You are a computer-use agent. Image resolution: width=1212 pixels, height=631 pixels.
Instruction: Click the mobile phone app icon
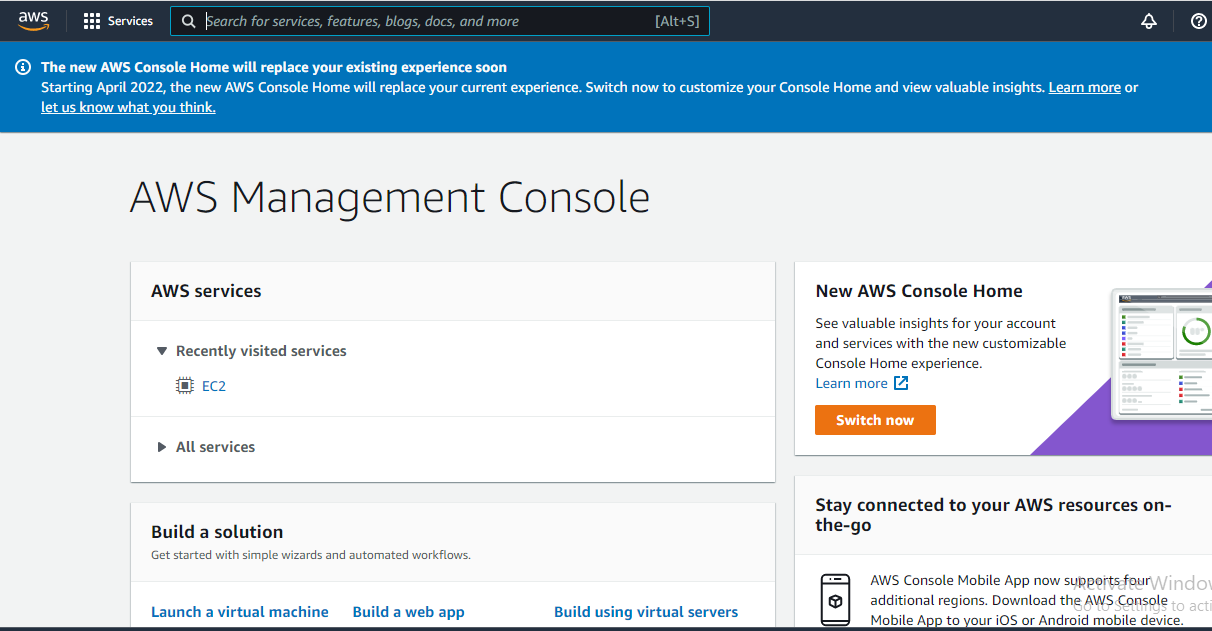pyautogui.click(x=836, y=598)
